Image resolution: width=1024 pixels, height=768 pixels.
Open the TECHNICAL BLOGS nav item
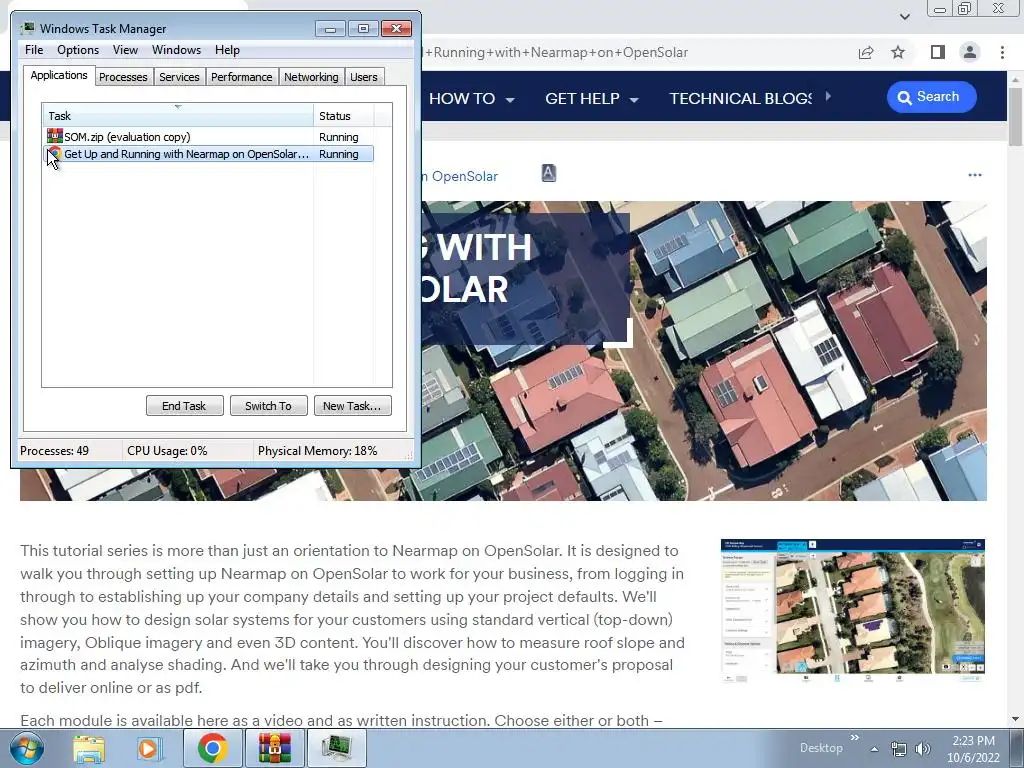click(x=741, y=99)
